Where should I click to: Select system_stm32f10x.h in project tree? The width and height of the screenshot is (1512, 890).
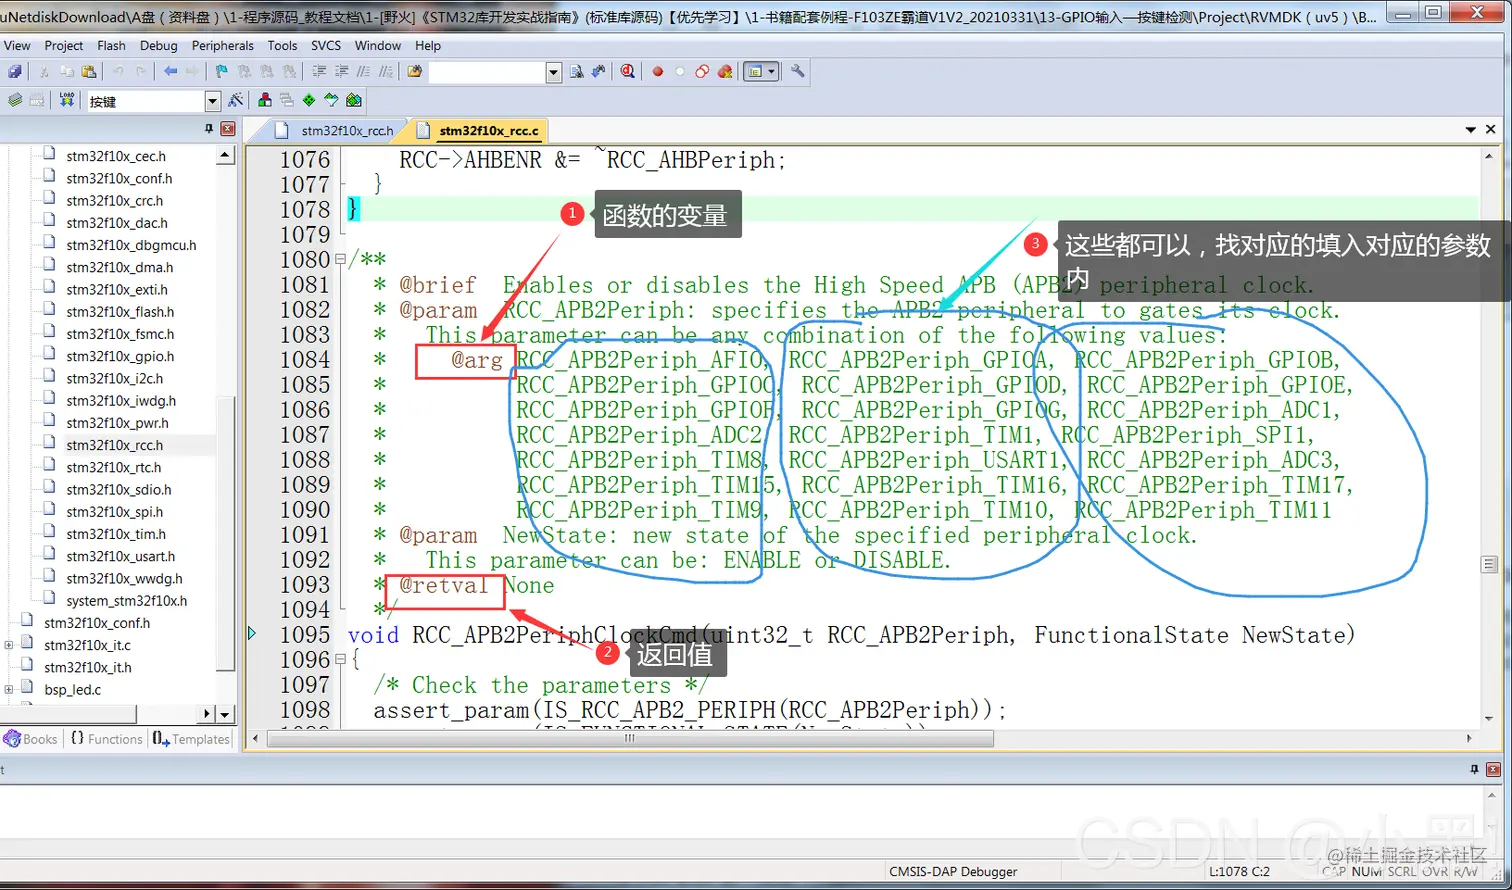(x=126, y=601)
